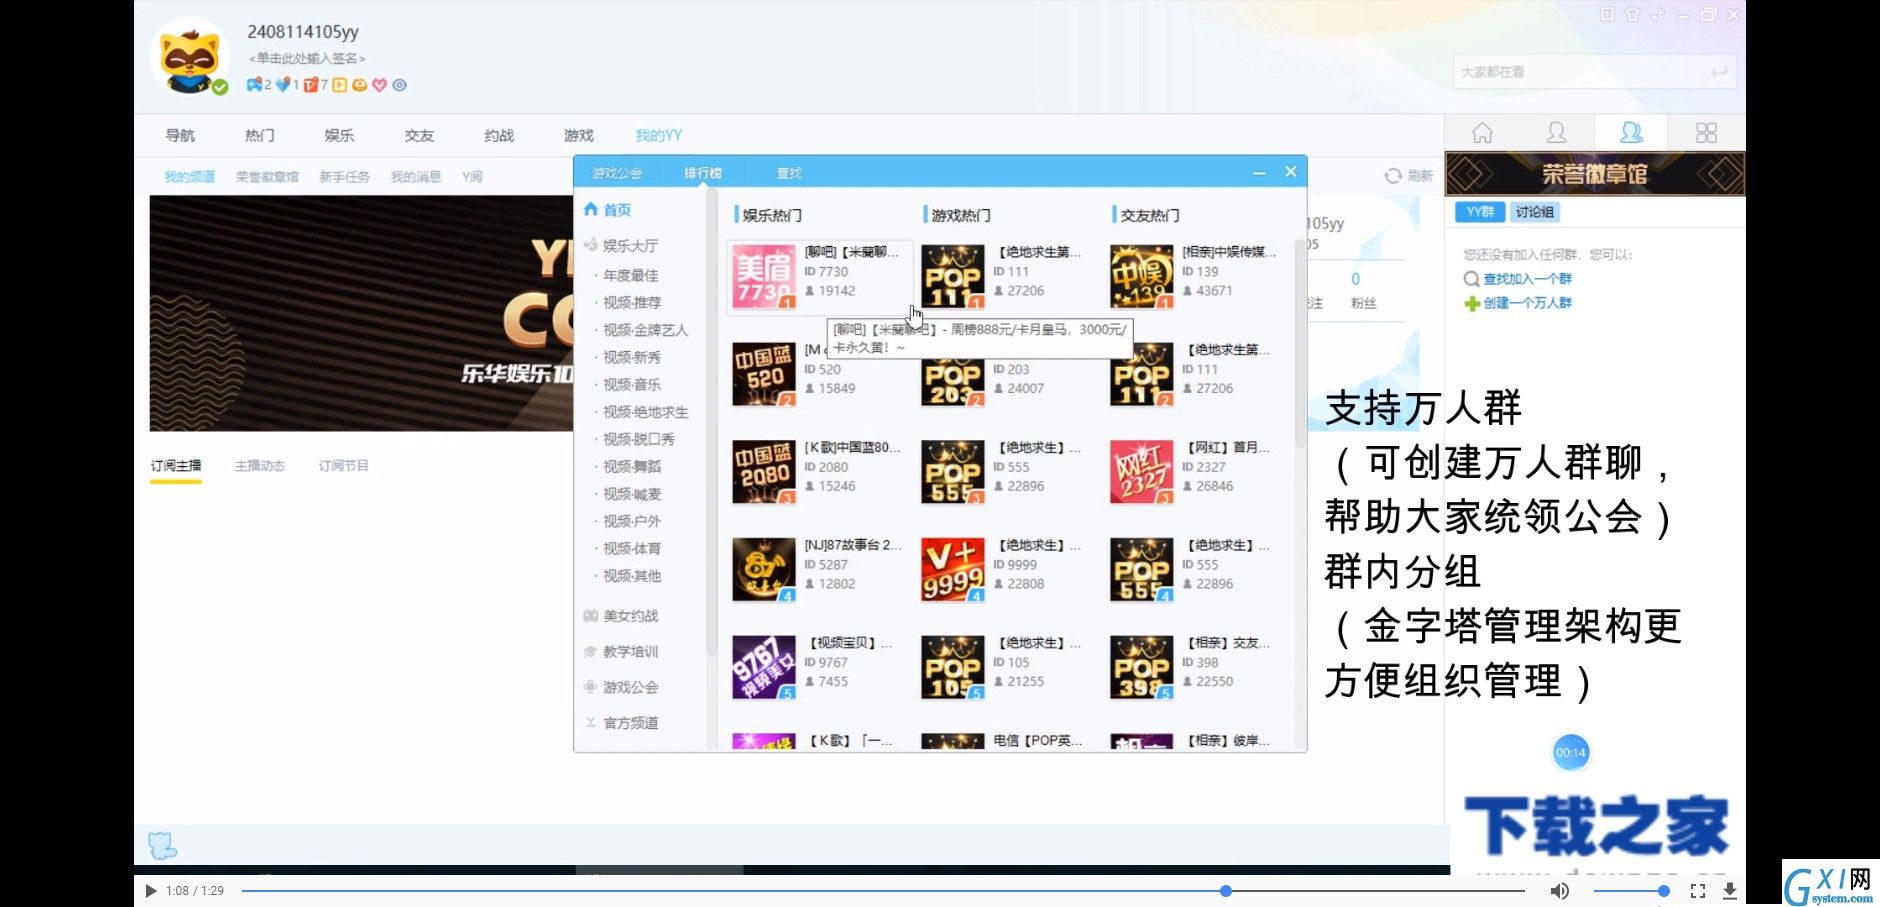Toggle fullscreen in the video player
Image resolution: width=1880 pixels, height=907 pixels.
1697,890
